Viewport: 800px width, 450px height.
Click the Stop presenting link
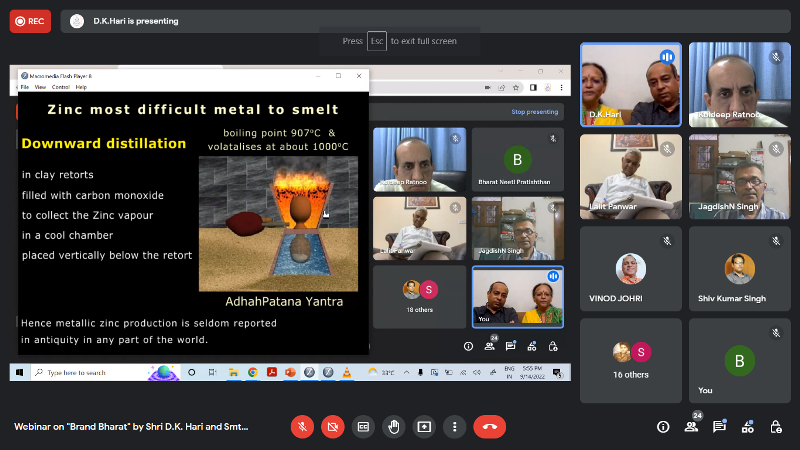(x=534, y=112)
